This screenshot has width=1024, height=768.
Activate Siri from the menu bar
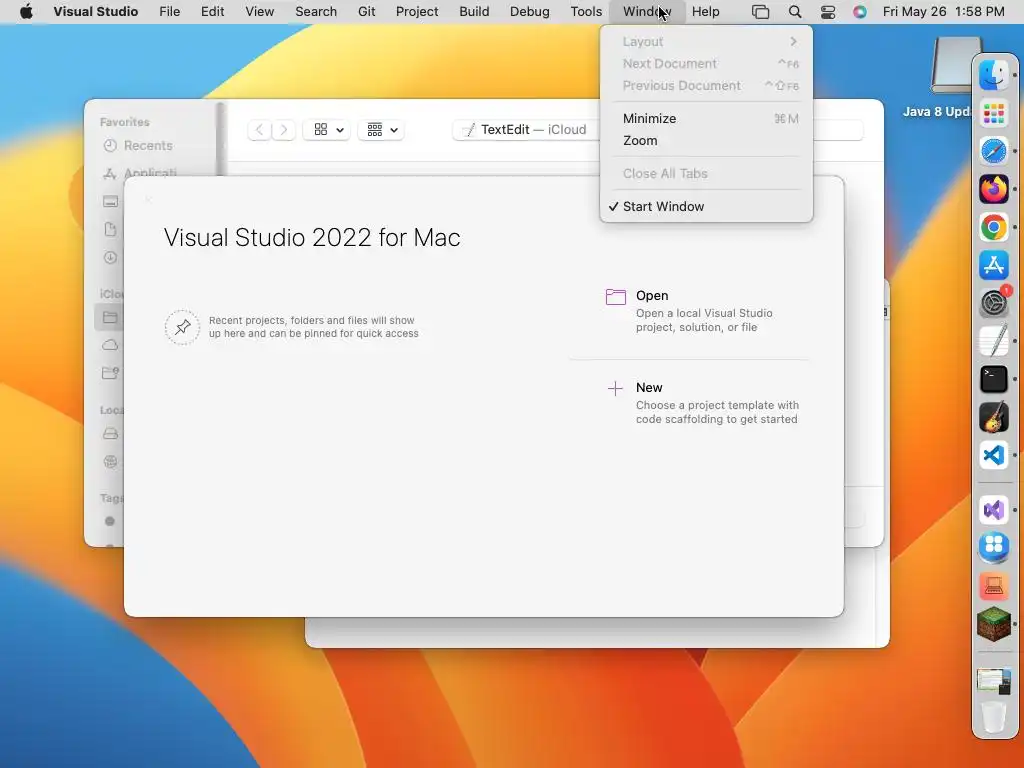[x=859, y=12]
